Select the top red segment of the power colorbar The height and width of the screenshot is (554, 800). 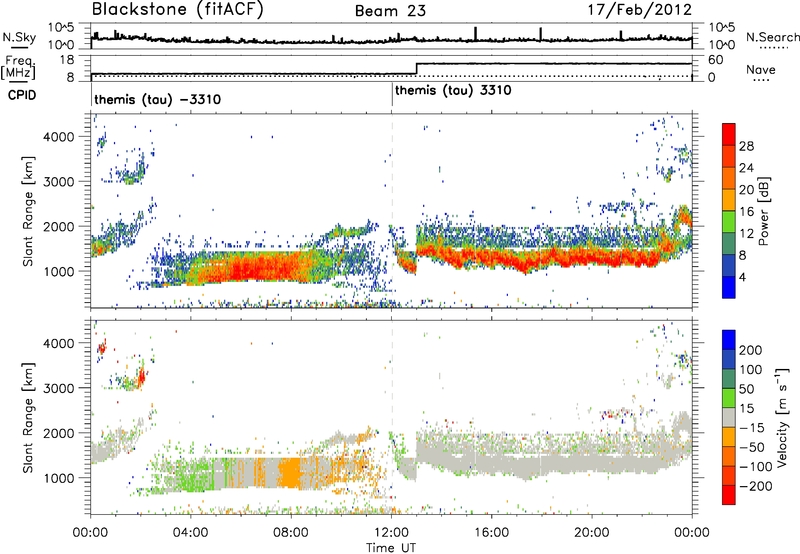point(729,135)
